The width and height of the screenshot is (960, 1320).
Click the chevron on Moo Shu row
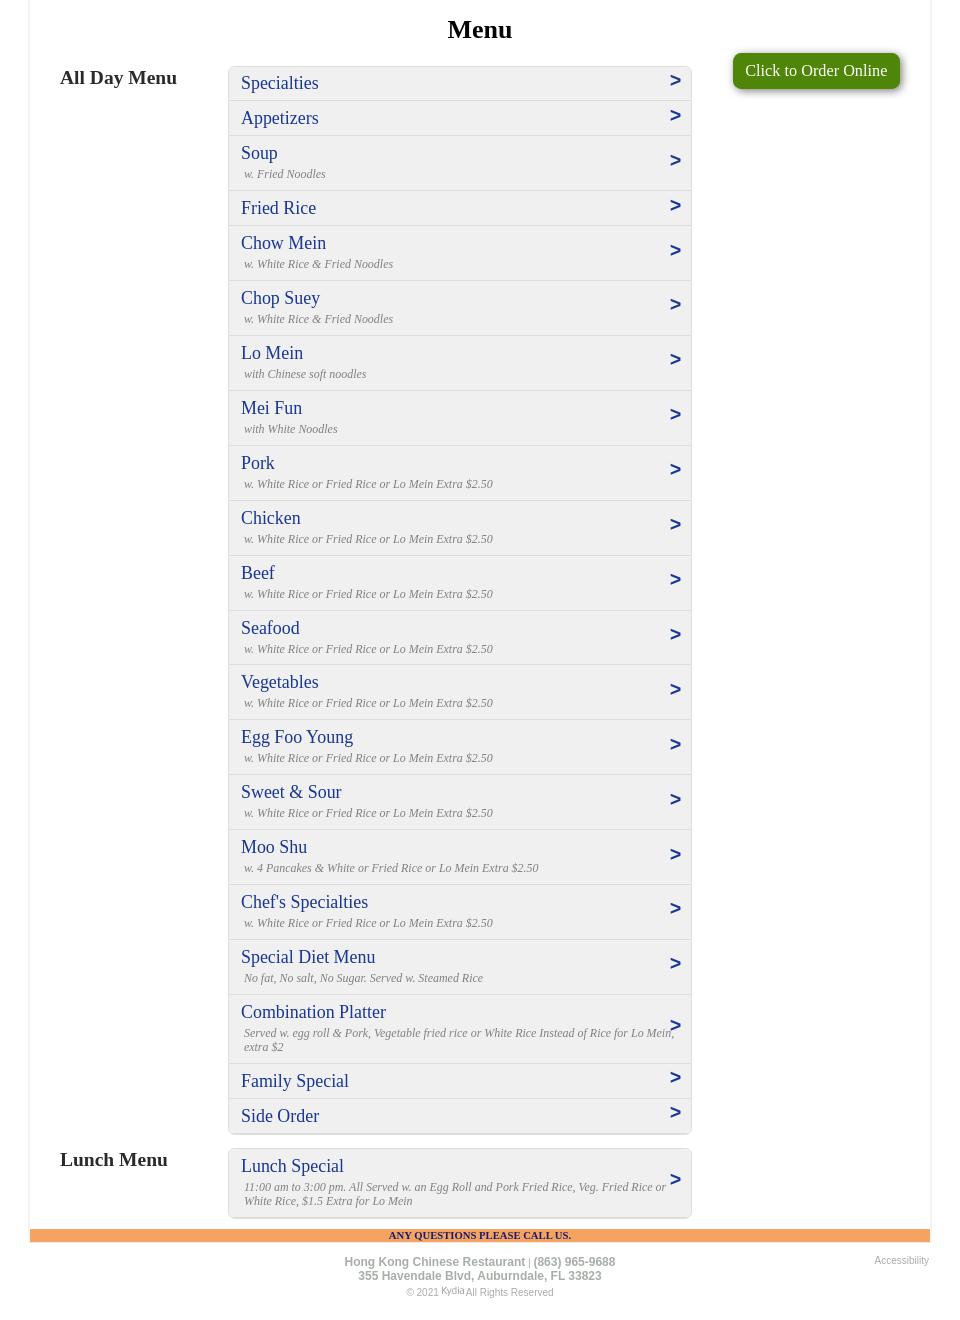pyautogui.click(x=675, y=855)
